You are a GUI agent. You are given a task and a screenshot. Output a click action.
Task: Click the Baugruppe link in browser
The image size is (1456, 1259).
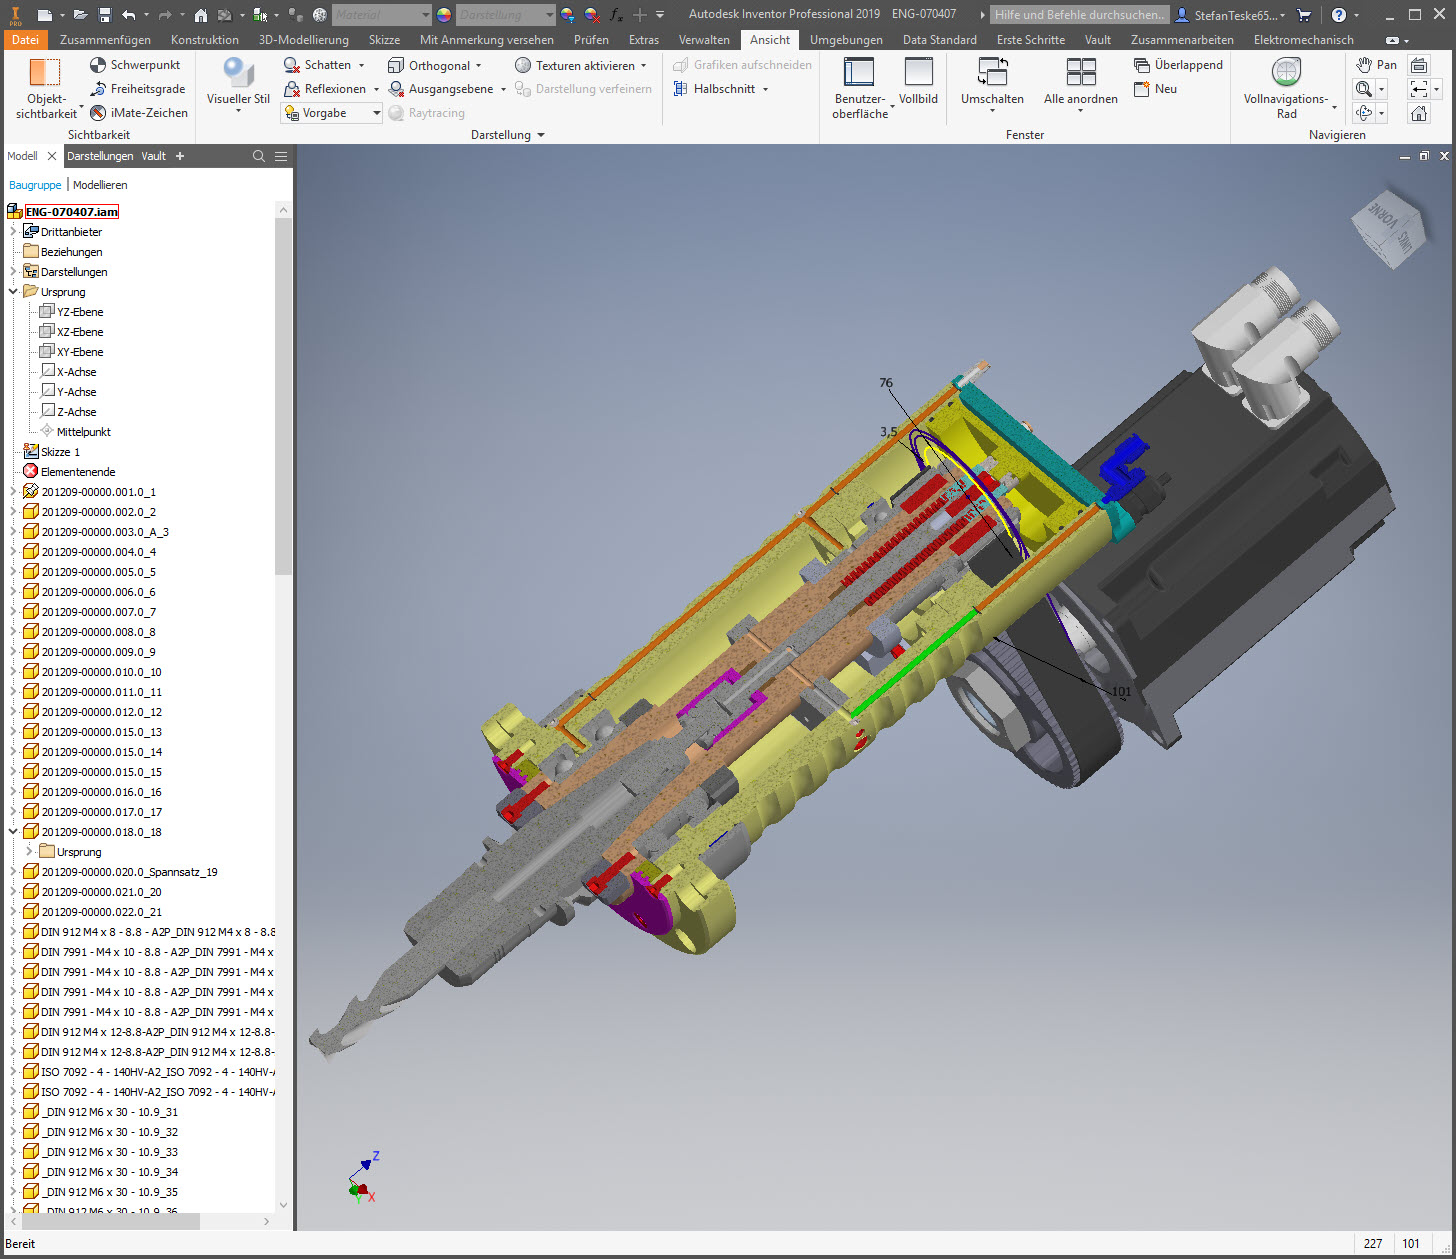point(35,185)
